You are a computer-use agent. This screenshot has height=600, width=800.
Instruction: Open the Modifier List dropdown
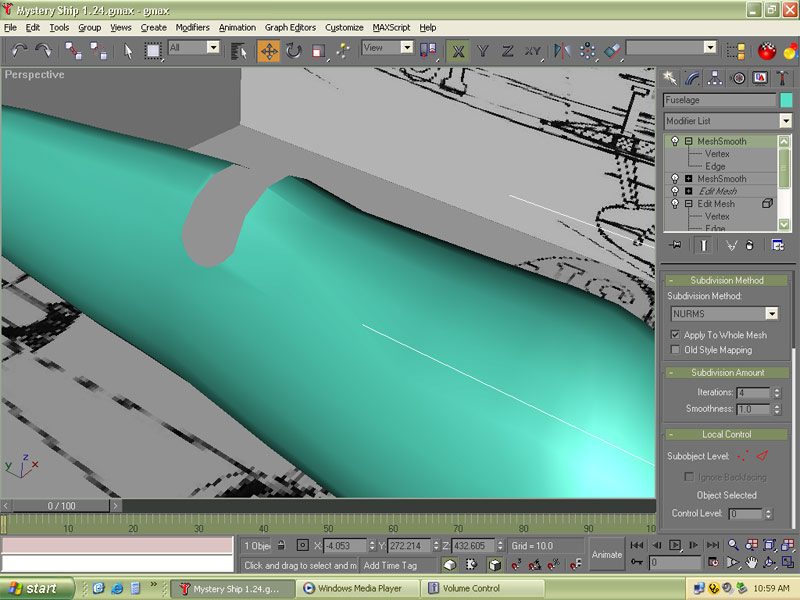click(x=785, y=121)
